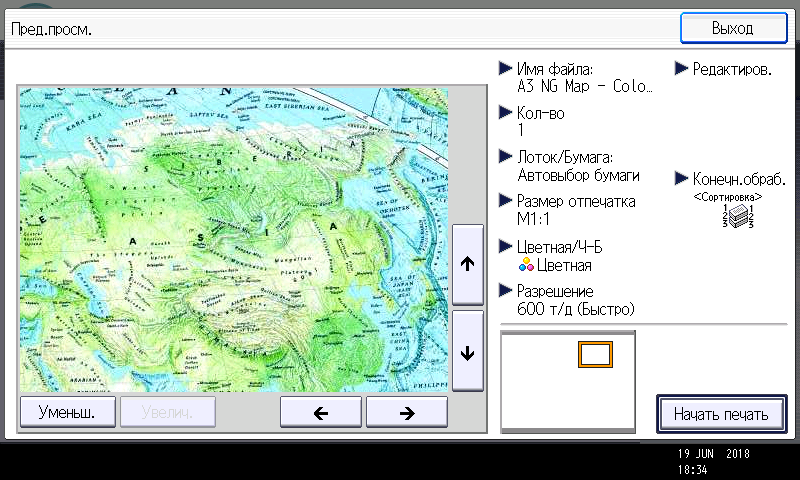Screen dimensions: 800x480
Task: Pan preview up with the up arrow
Action: point(467,264)
